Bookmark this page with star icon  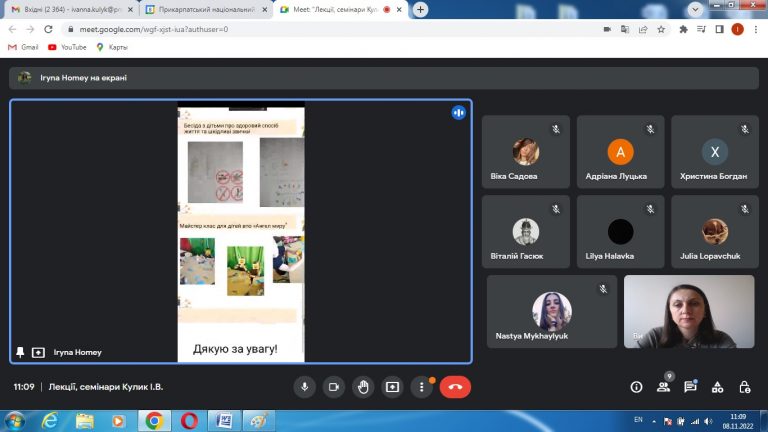661,29
